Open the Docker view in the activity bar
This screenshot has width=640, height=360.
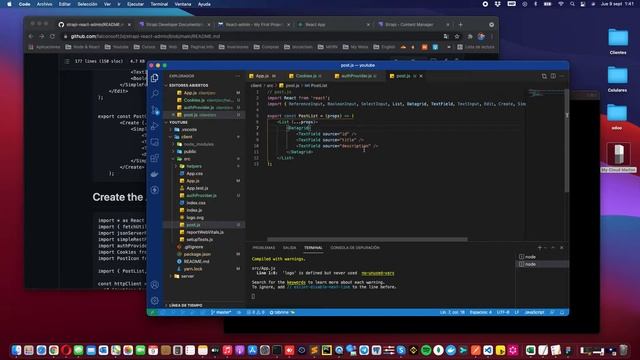[155, 174]
